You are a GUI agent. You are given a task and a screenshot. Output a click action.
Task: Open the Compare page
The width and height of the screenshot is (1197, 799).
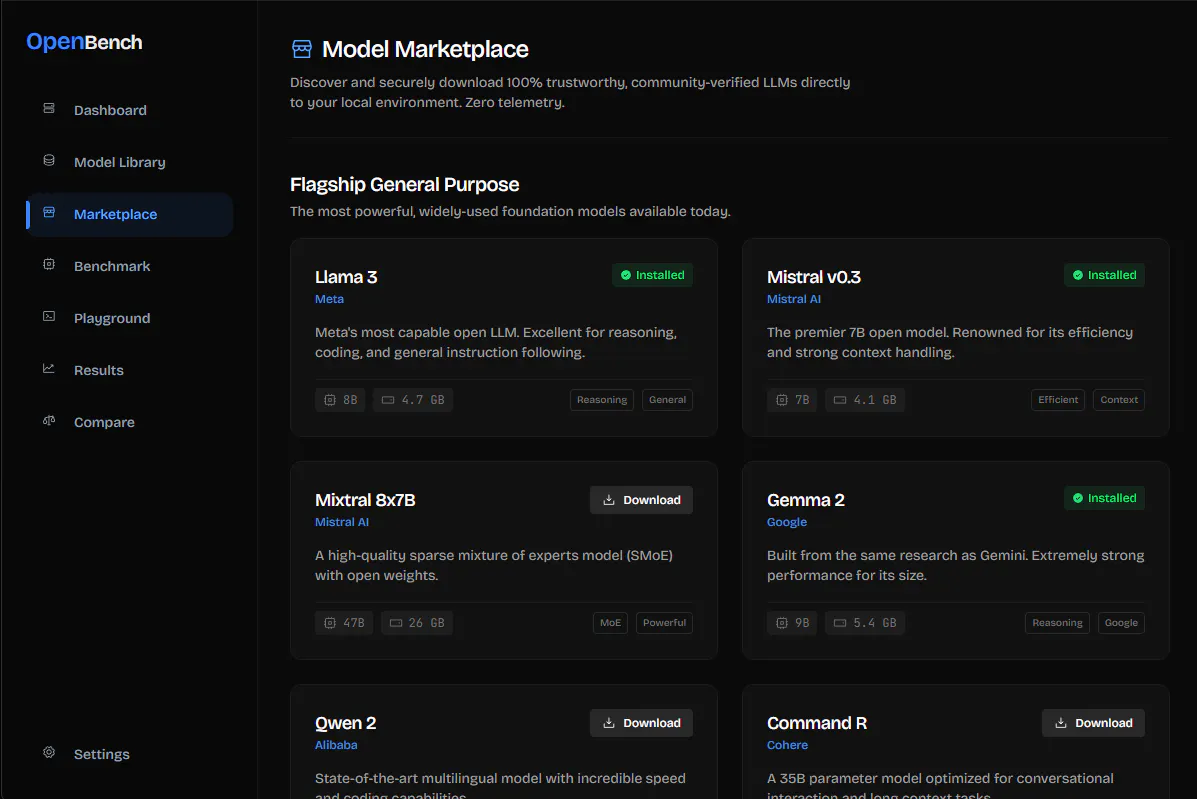130,422
